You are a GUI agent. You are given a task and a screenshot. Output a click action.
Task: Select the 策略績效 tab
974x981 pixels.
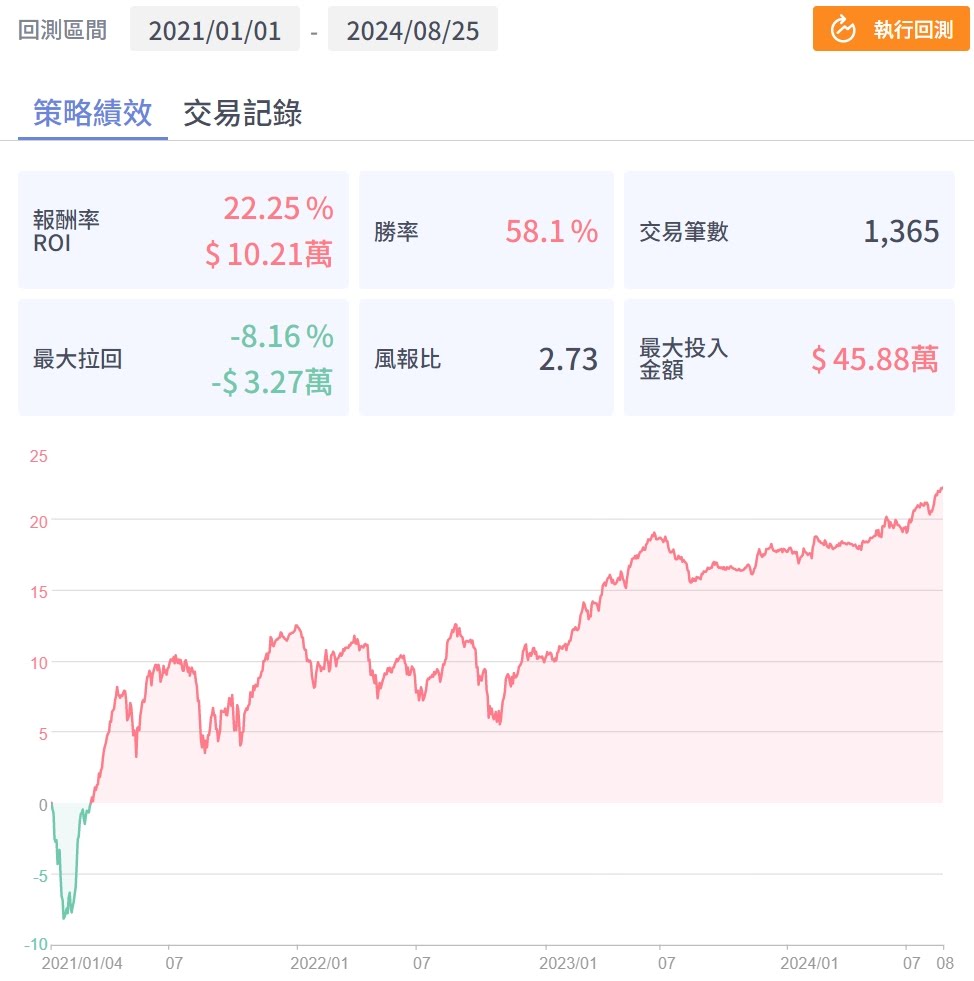click(x=92, y=113)
